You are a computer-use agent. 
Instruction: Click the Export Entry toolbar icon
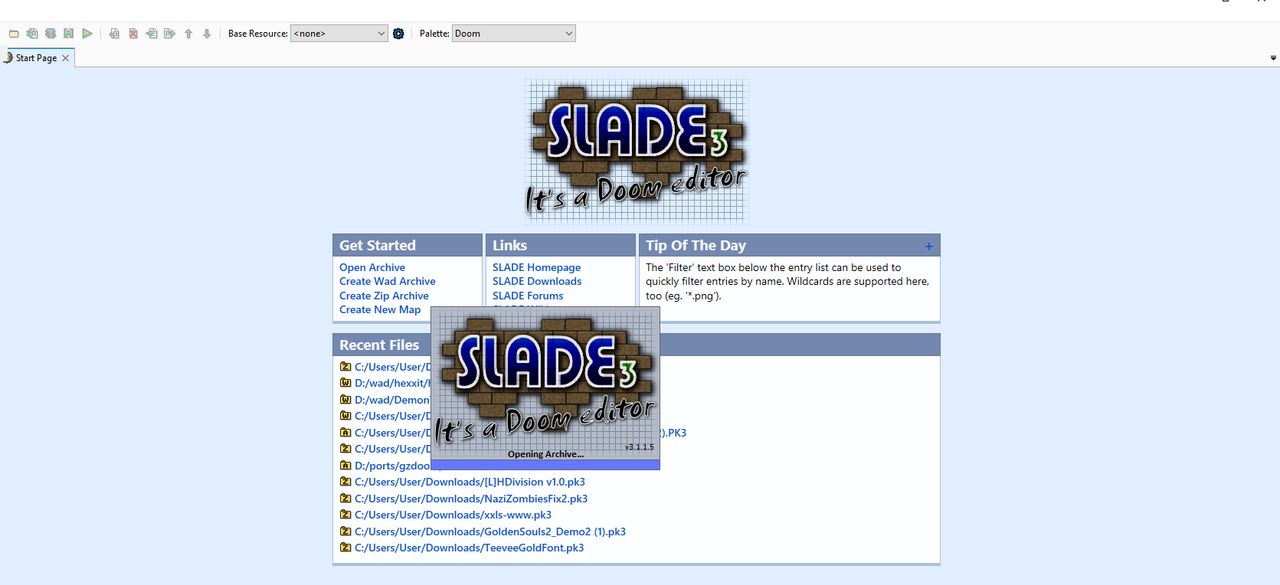tap(169, 33)
